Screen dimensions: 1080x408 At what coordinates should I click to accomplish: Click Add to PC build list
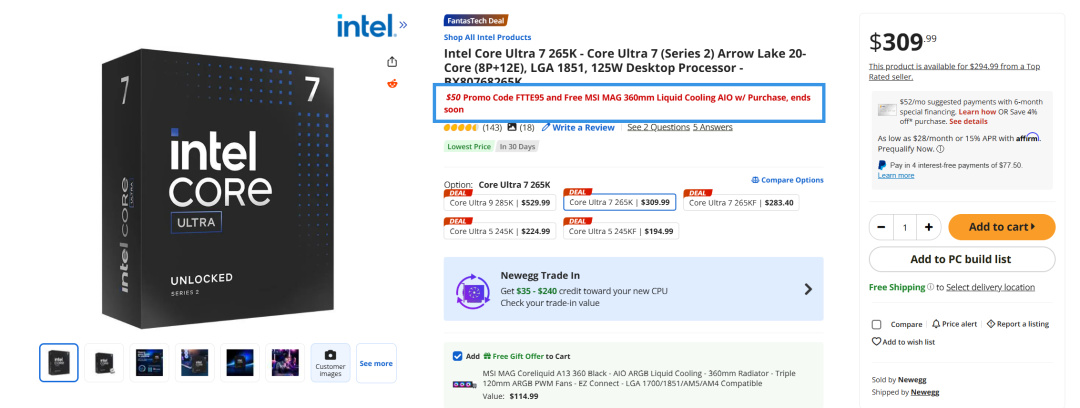(x=960, y=259)
